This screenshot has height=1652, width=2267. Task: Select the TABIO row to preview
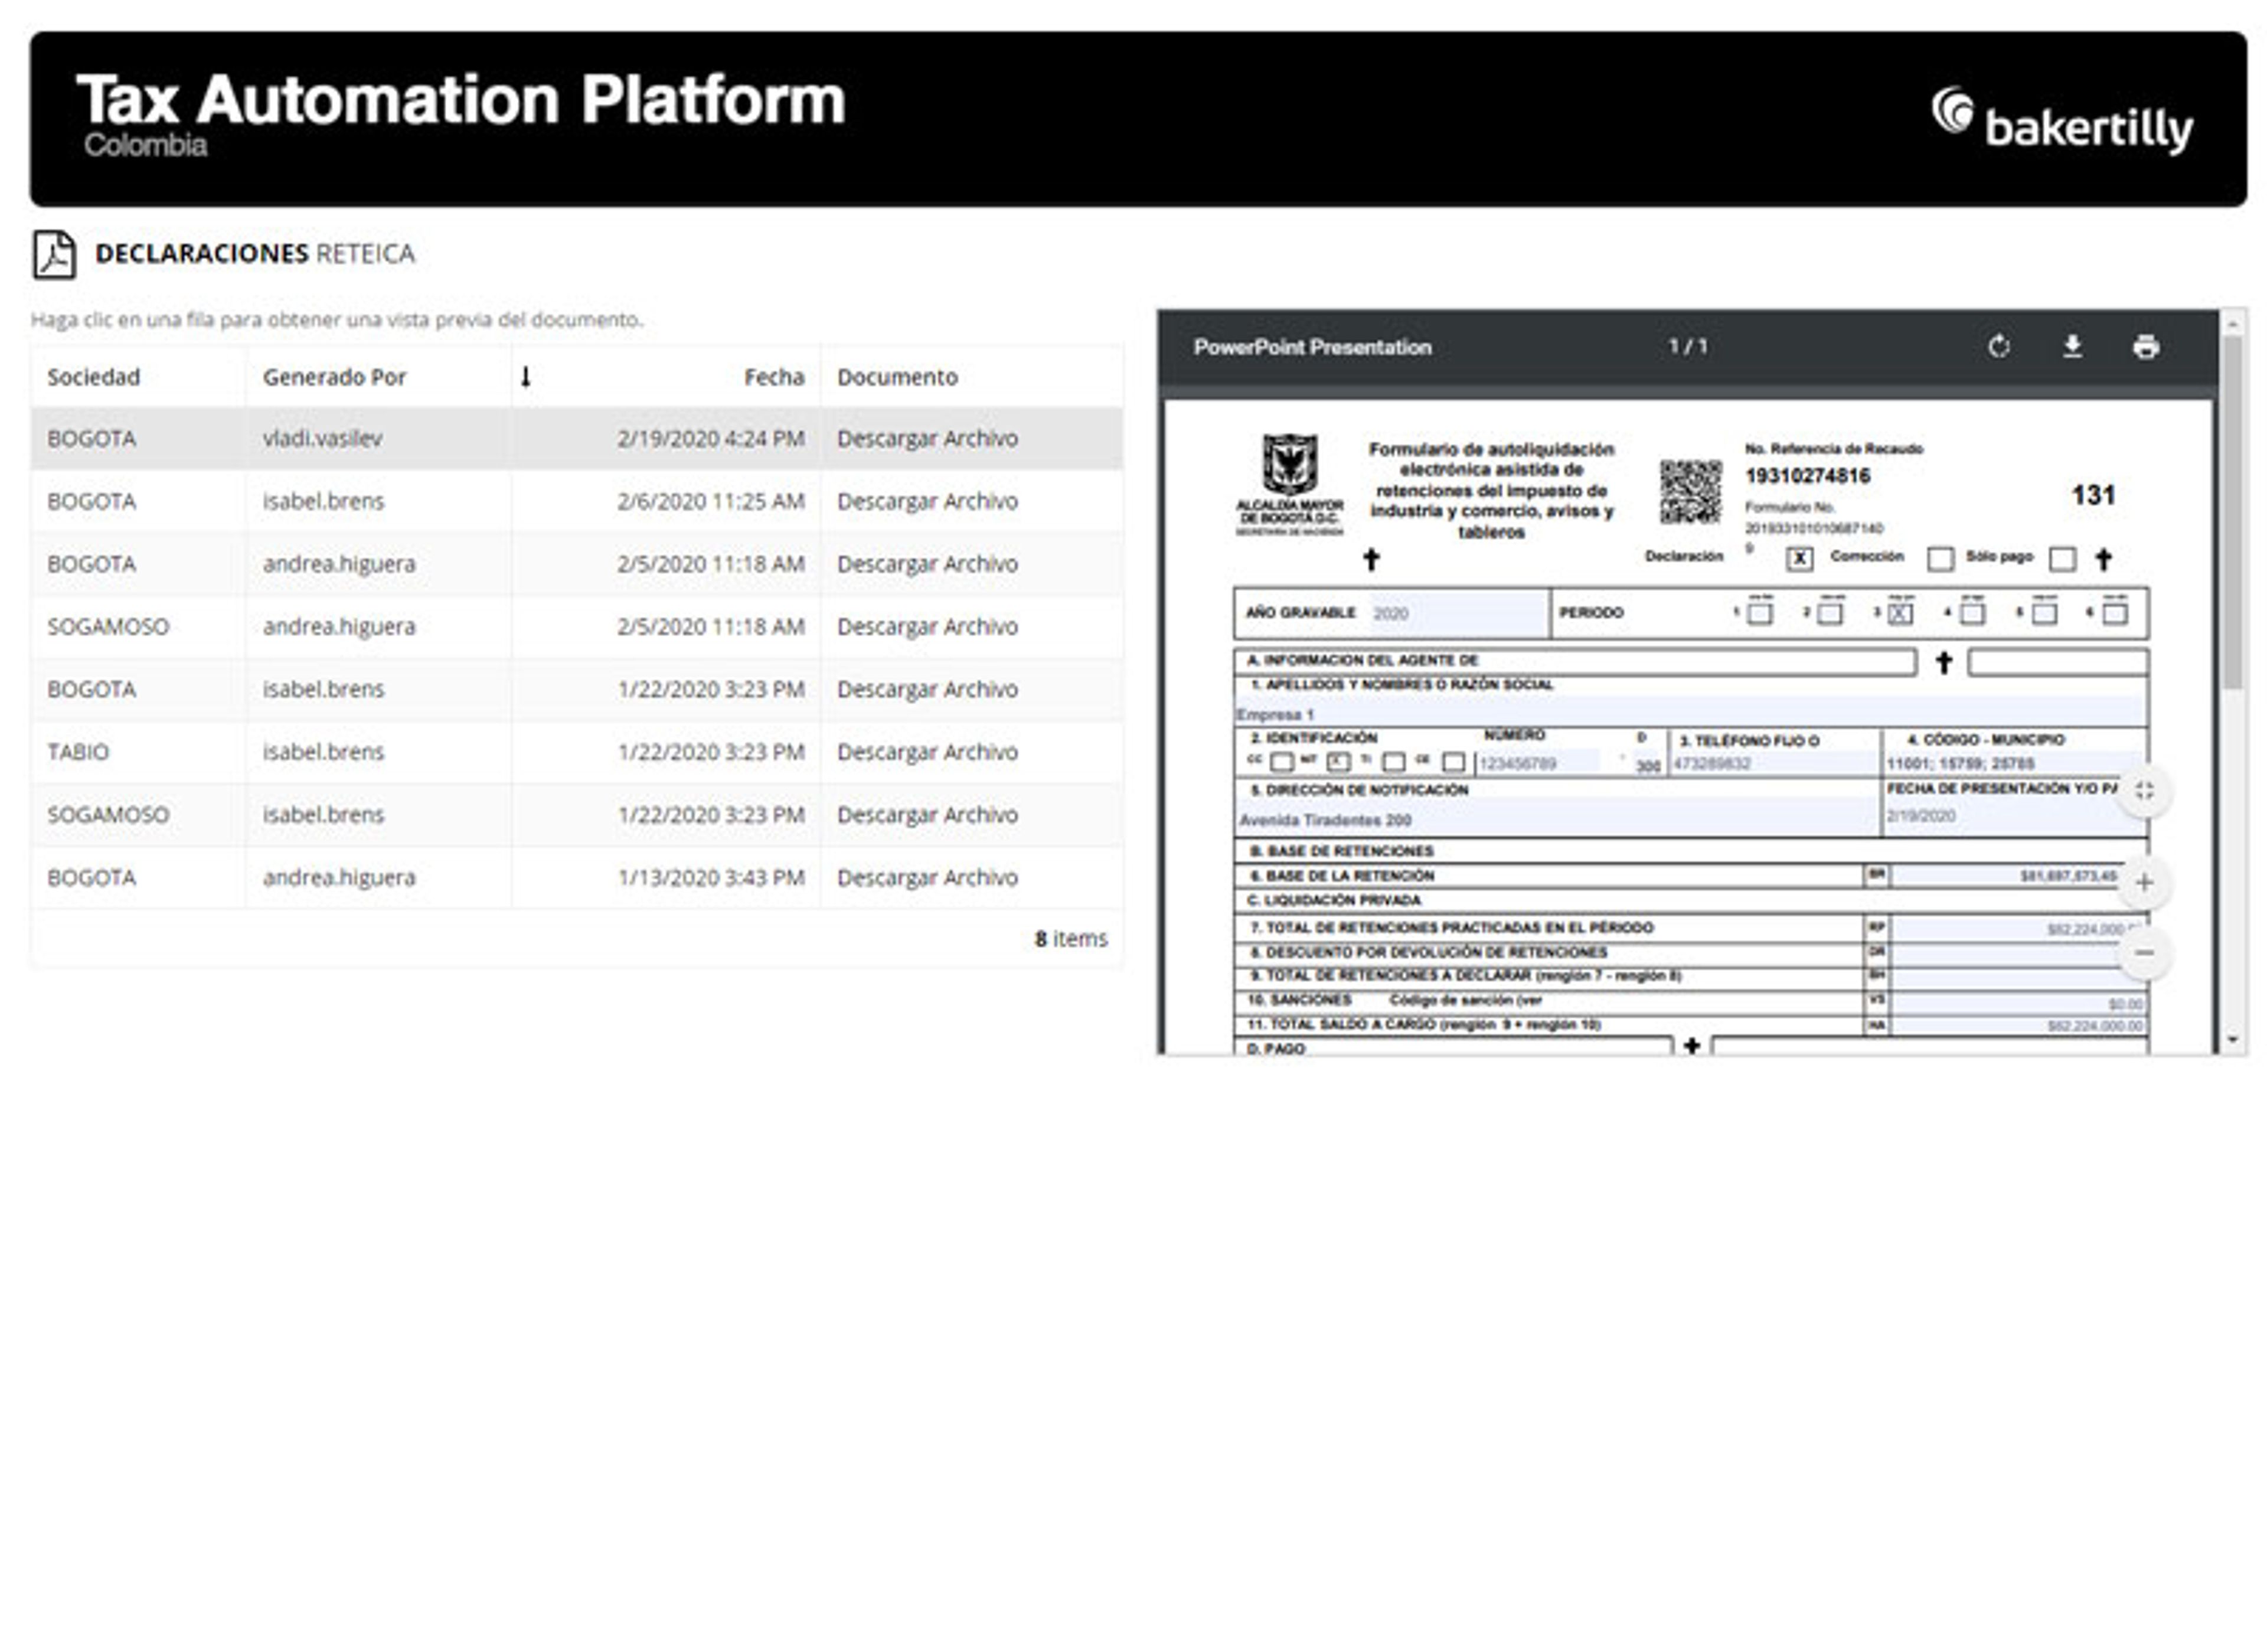[577, 752]
